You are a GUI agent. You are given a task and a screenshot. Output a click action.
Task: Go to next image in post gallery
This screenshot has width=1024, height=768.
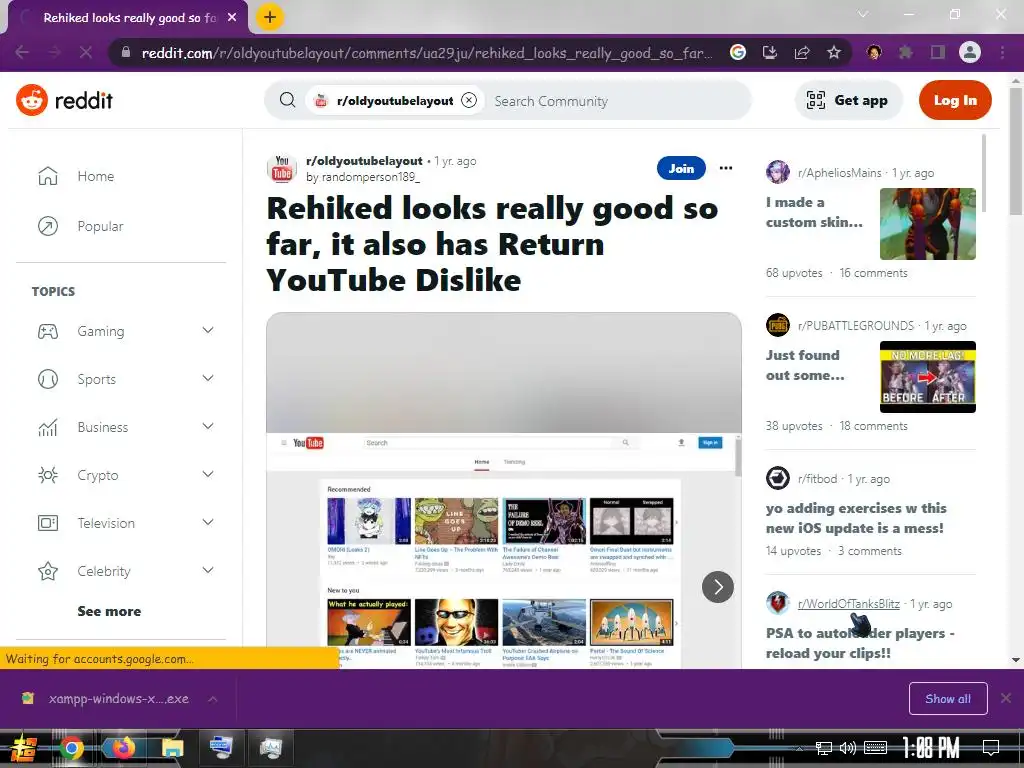pyautogui.click(x=717, y=586)
